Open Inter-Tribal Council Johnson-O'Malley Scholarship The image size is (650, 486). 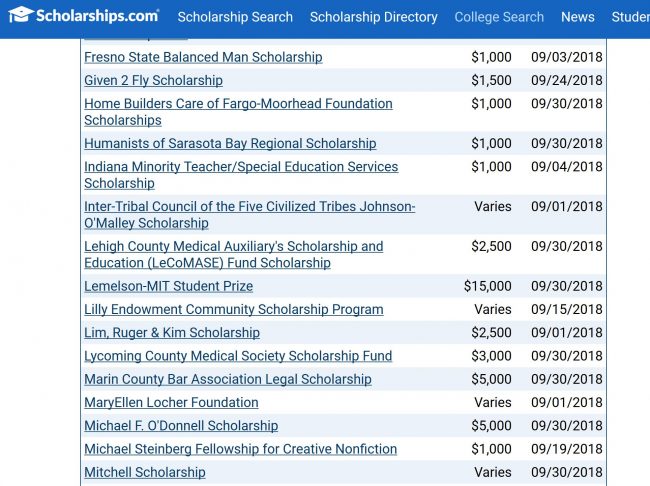point(249,207)
